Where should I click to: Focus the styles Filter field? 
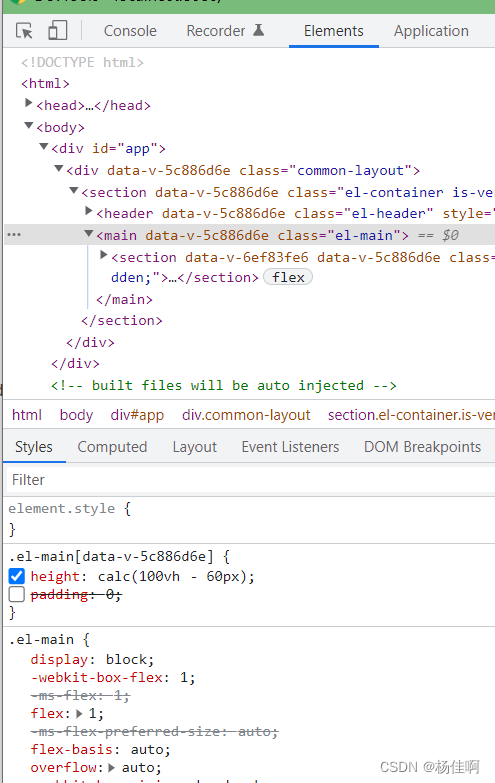250,480
